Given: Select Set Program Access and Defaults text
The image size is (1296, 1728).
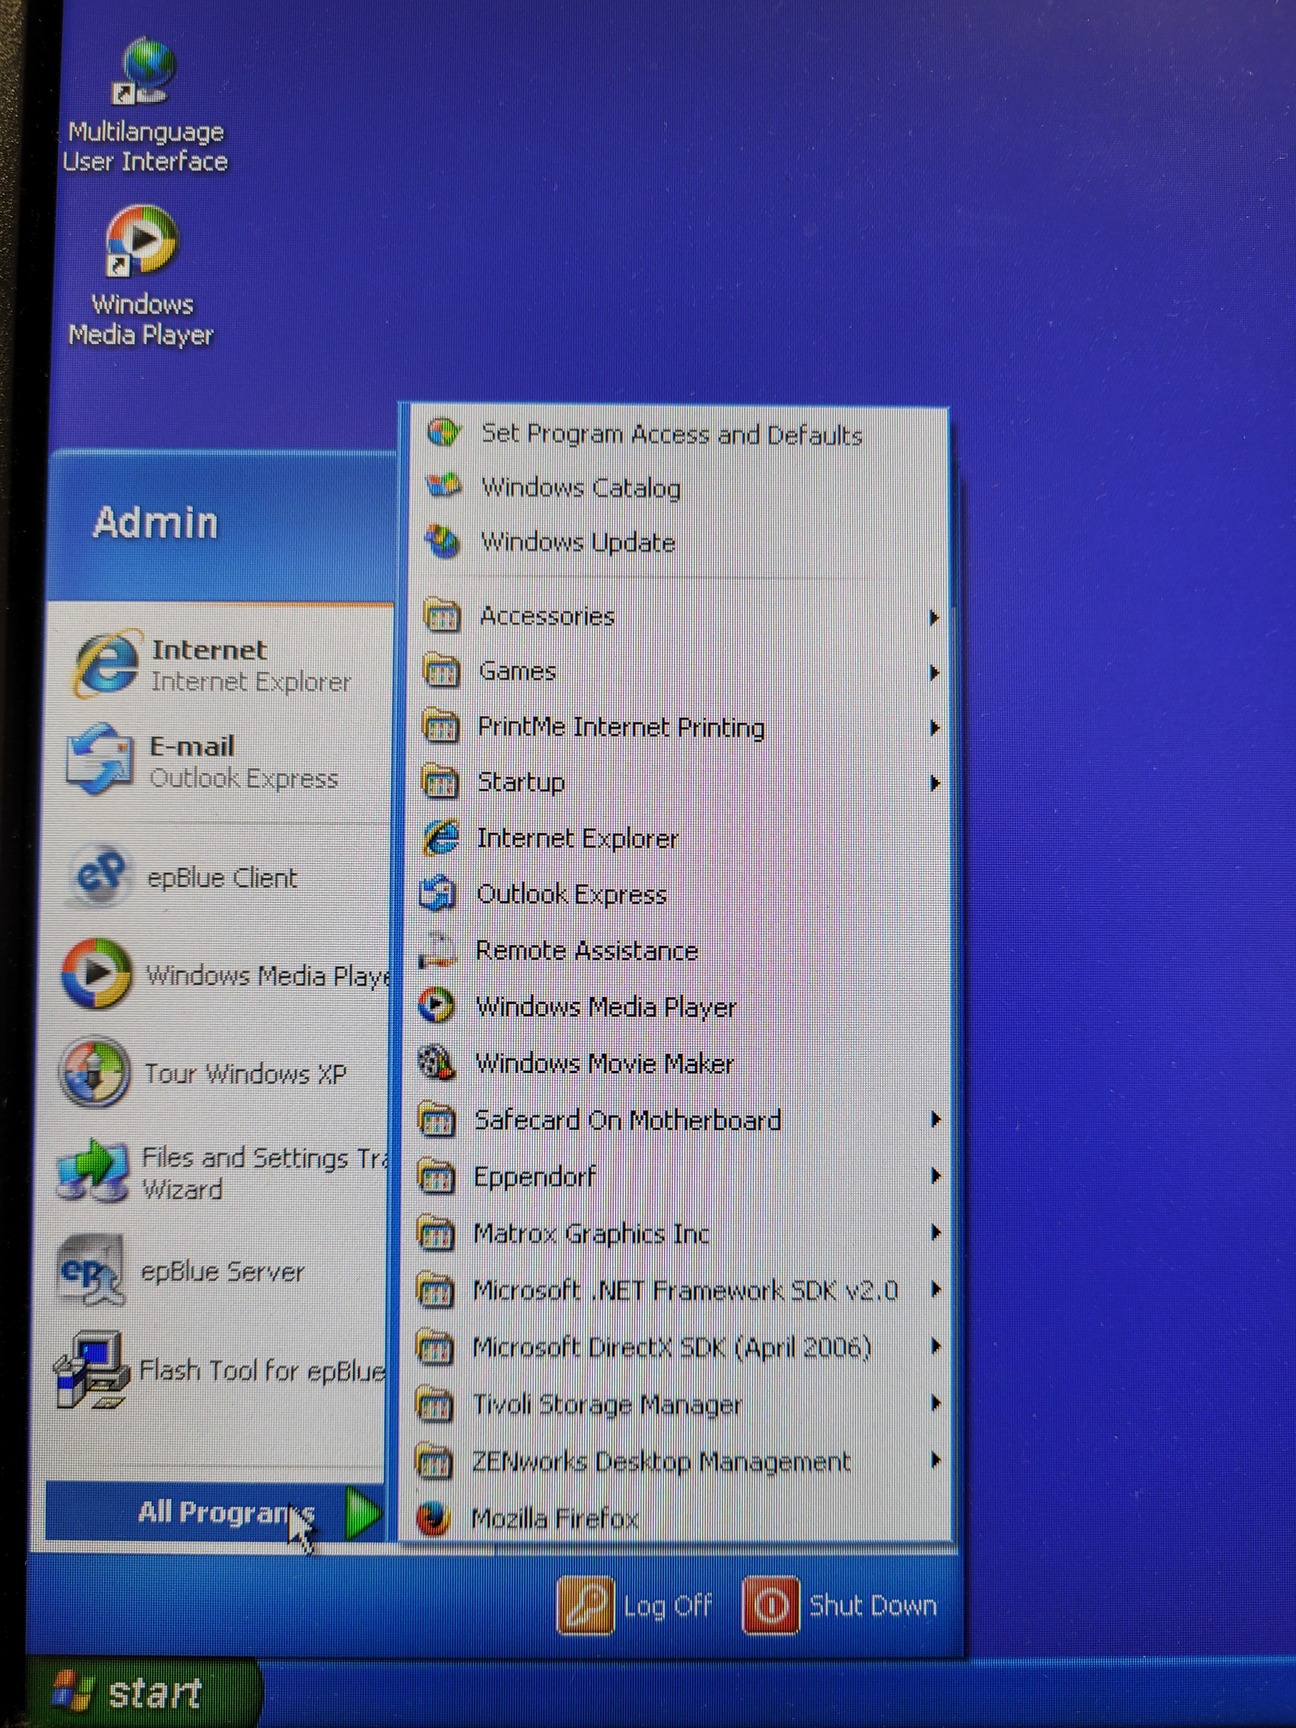Looking at the screenshot, I should [672, 434].
